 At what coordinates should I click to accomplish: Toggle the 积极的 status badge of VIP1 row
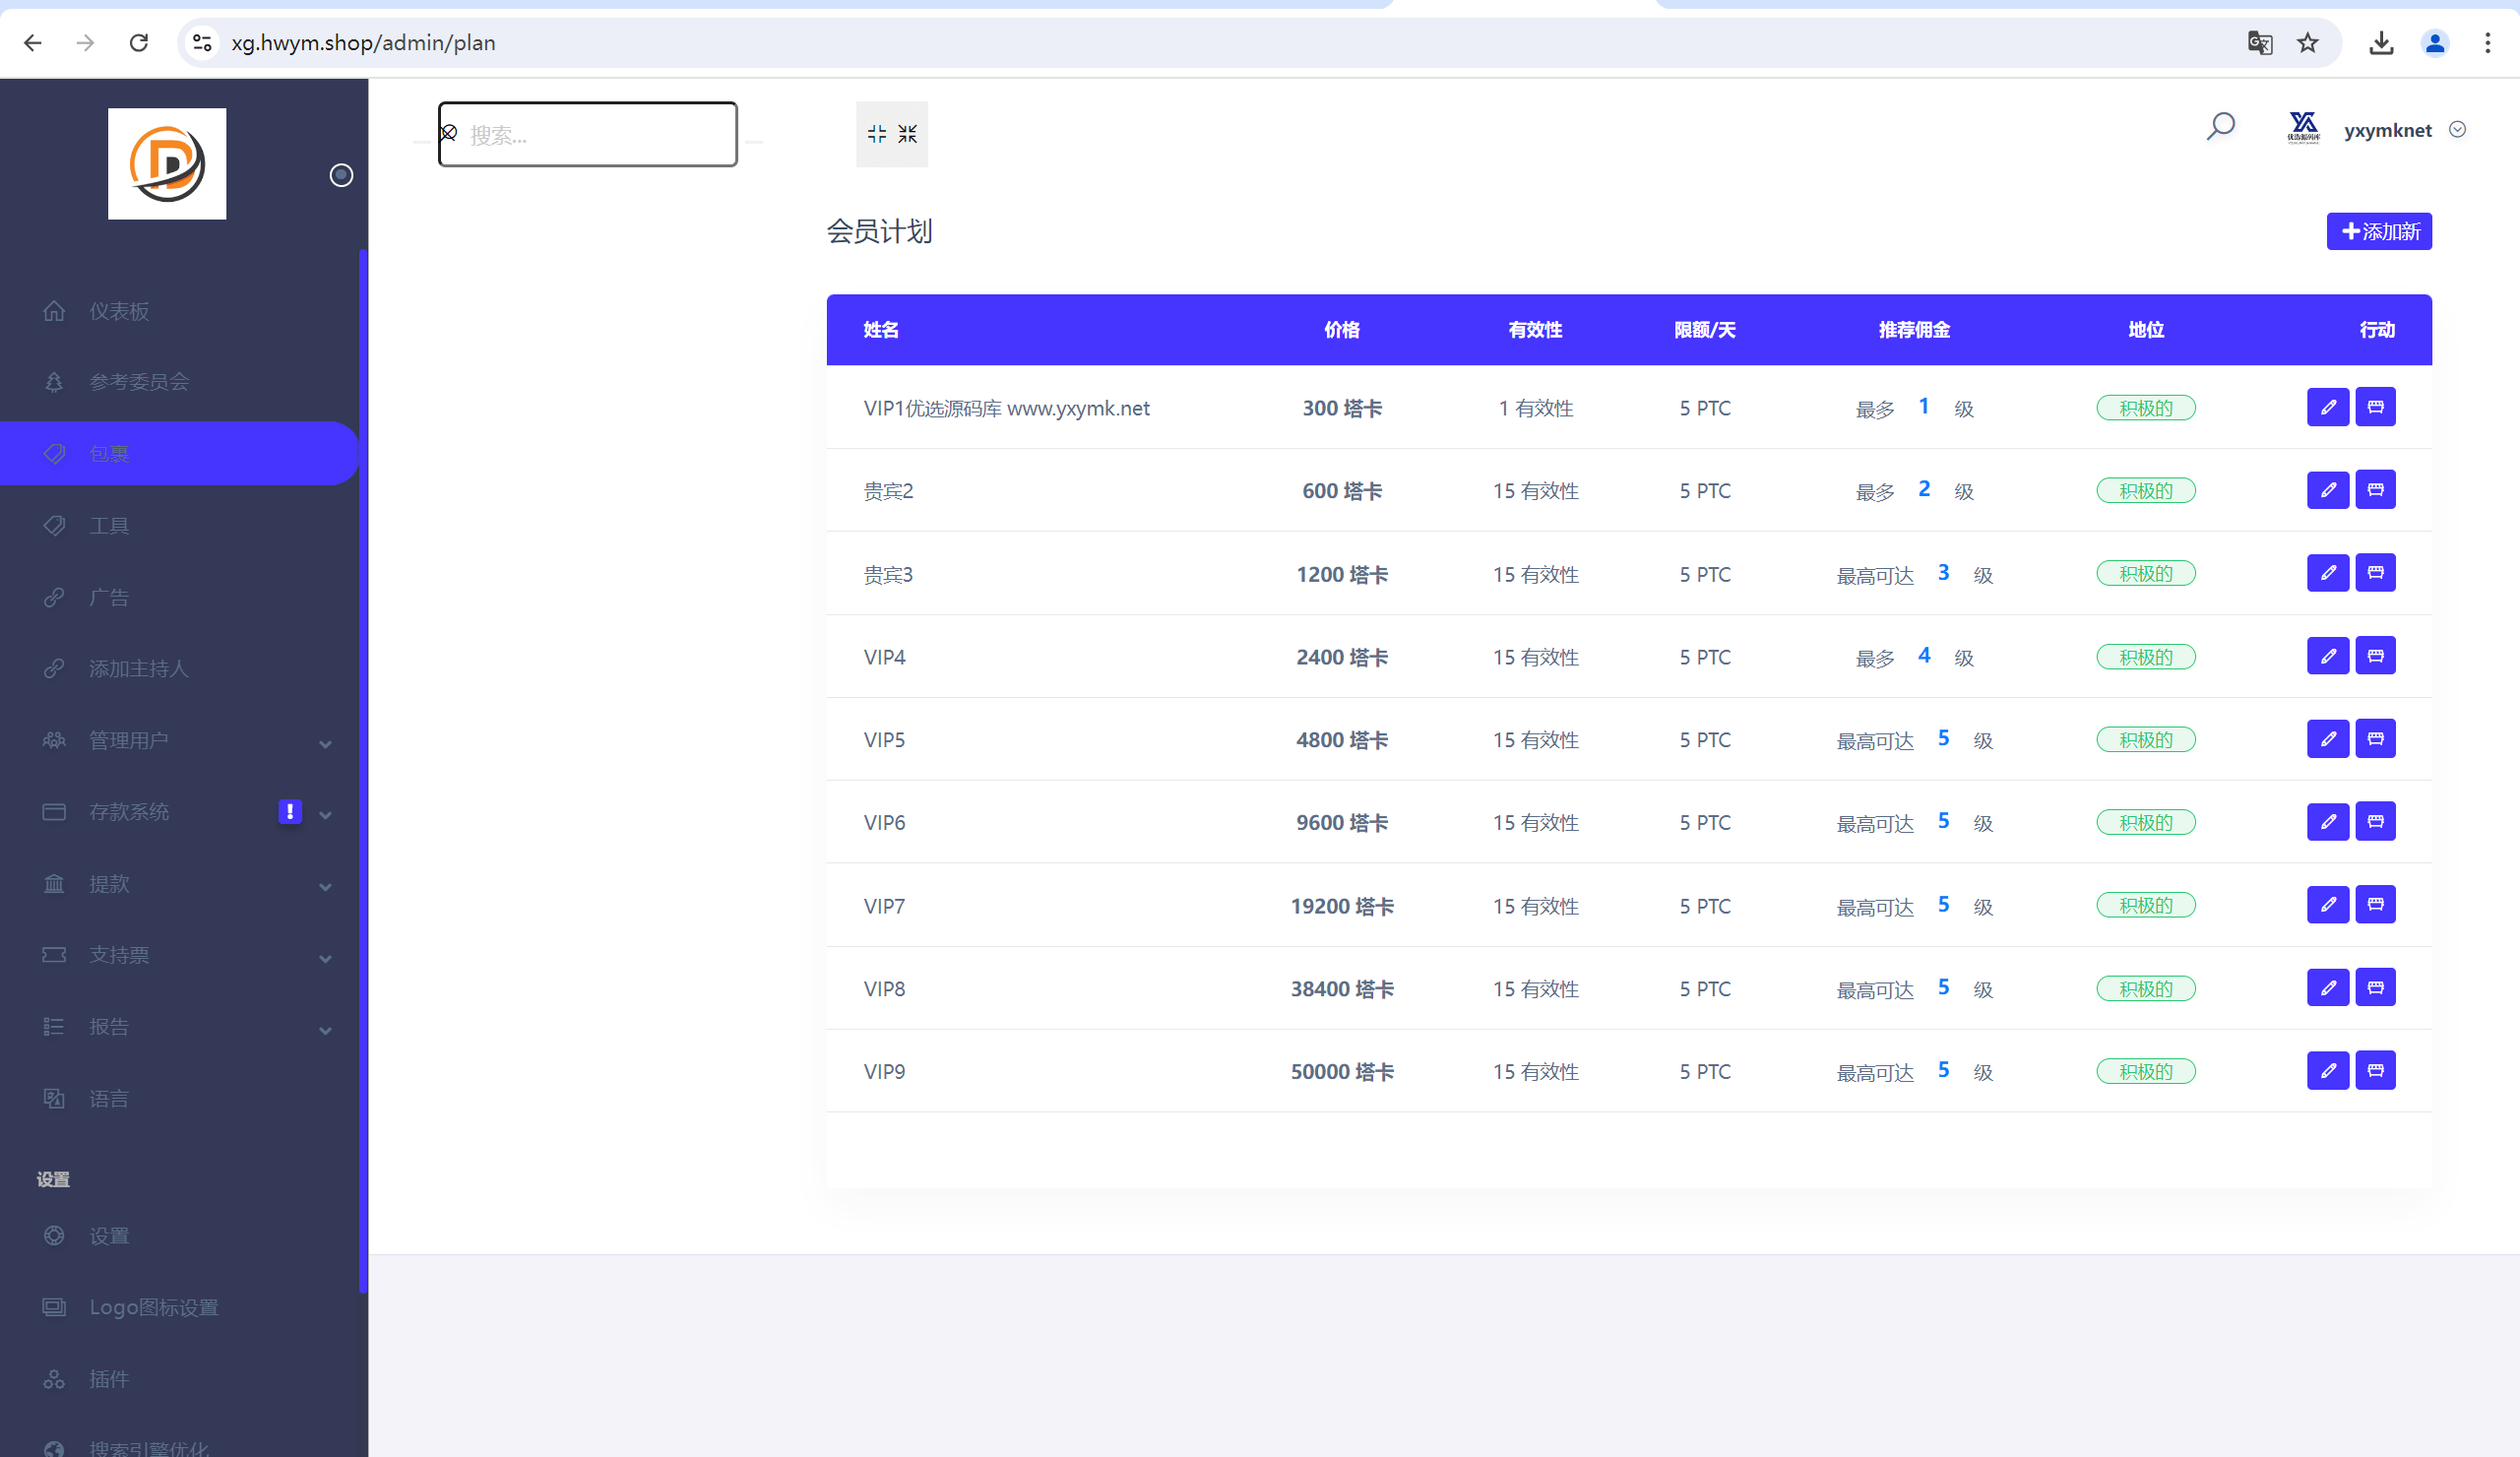click(x=2145, y=408)
